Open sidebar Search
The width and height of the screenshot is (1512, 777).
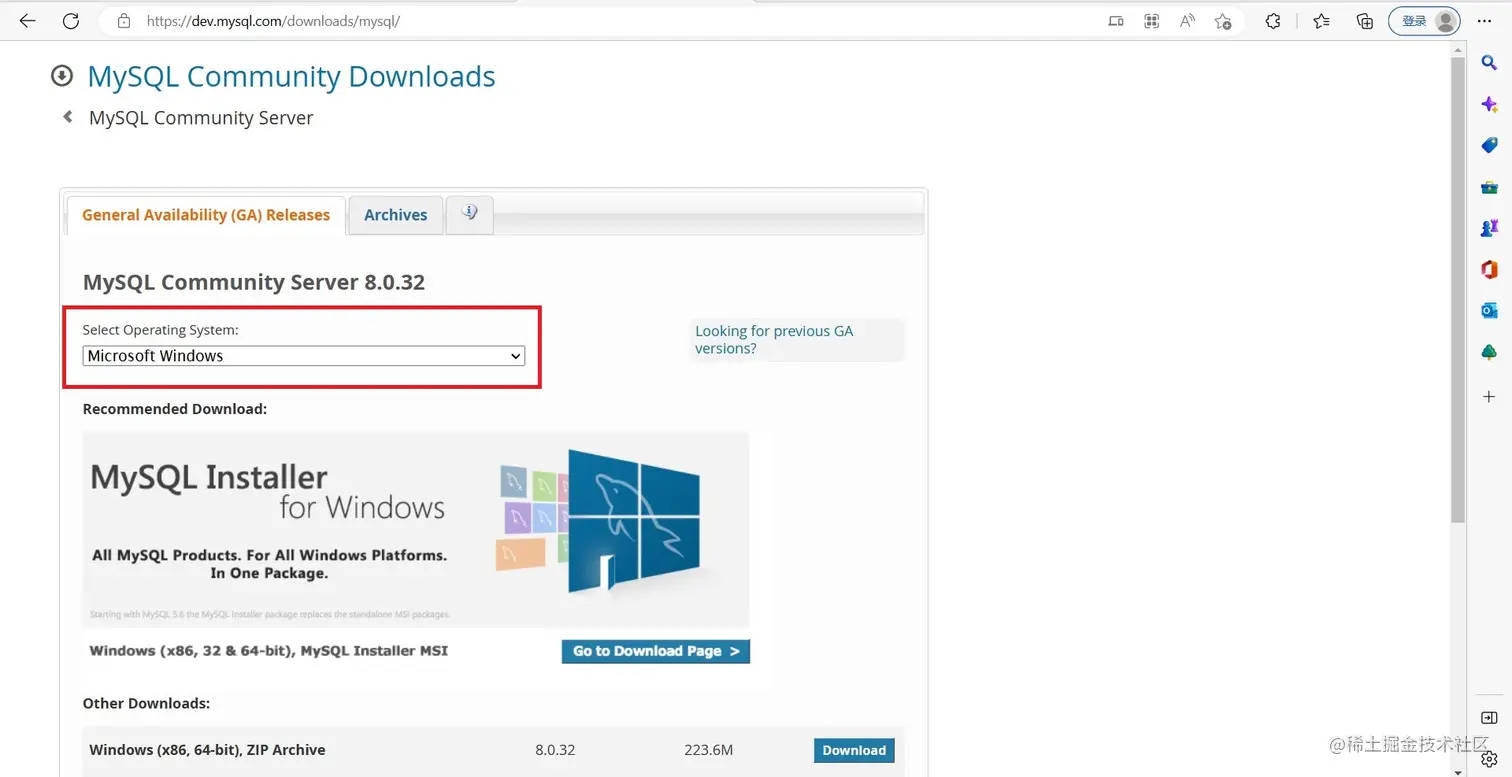tap(1489, 63)
